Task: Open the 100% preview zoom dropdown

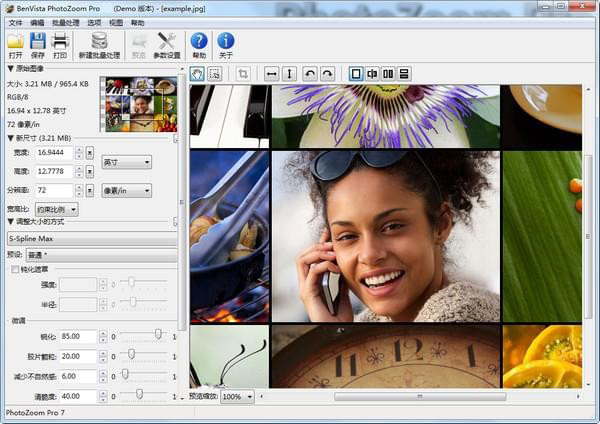Action: [x=237, y=397]
